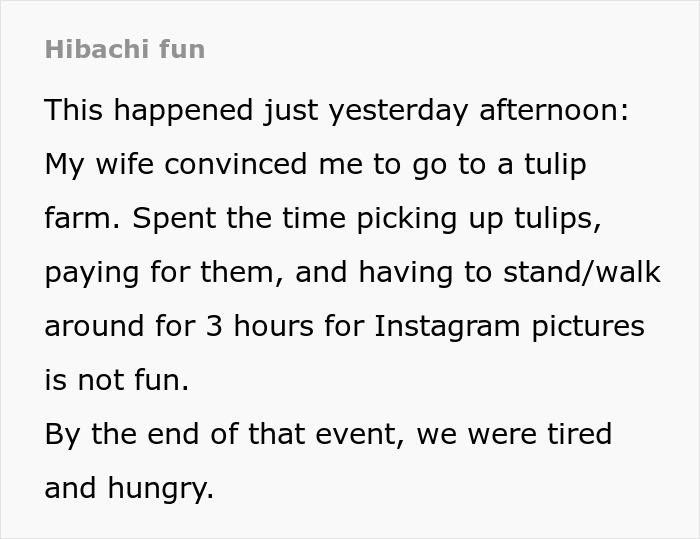Screen dimensions: 700x539
Task: Click the word "By" starting the last sentence
Action: pos(59,435)
